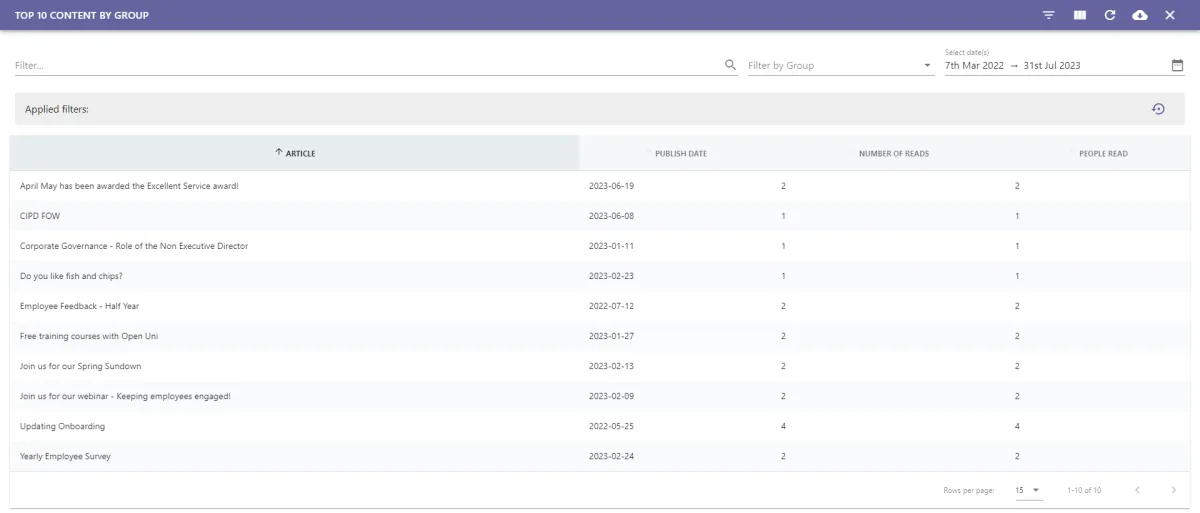
Task: Open the filter list icon in header
Action: point(1049,15)
